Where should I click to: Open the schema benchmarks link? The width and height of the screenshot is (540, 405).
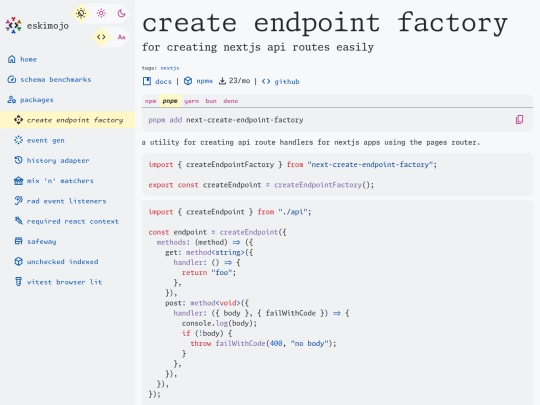[x=55, y=80]
